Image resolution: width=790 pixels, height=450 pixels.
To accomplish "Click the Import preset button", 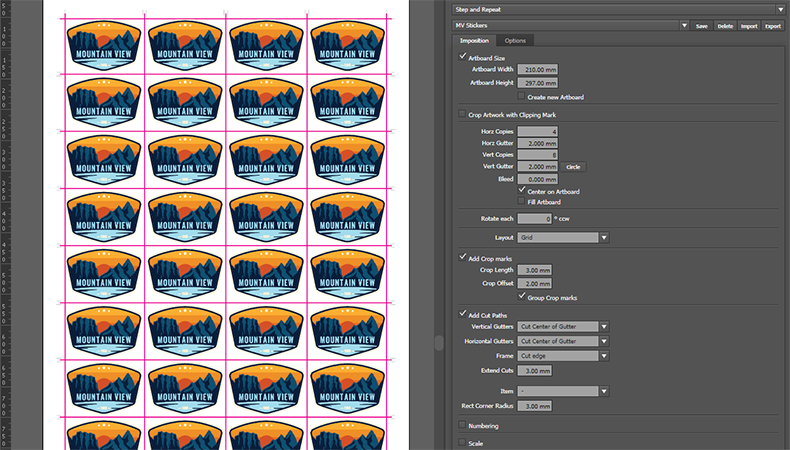I will pyautogui.click(x=749, y=26).
